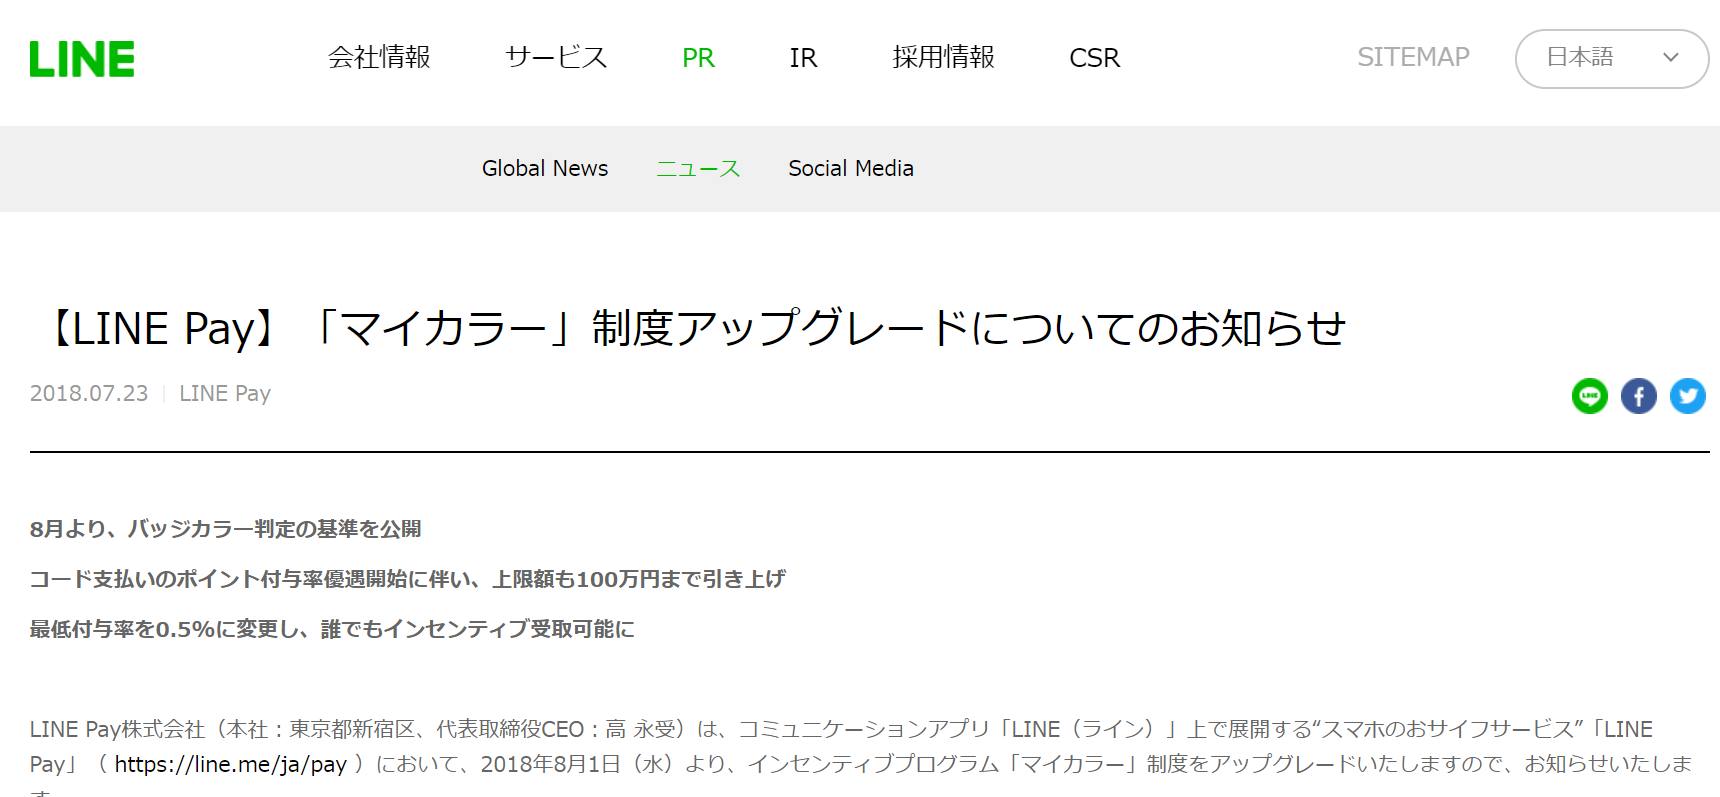Switch to ニュース tab
The height and width of the screenshot is (797, 1720).
click(698, 168)
